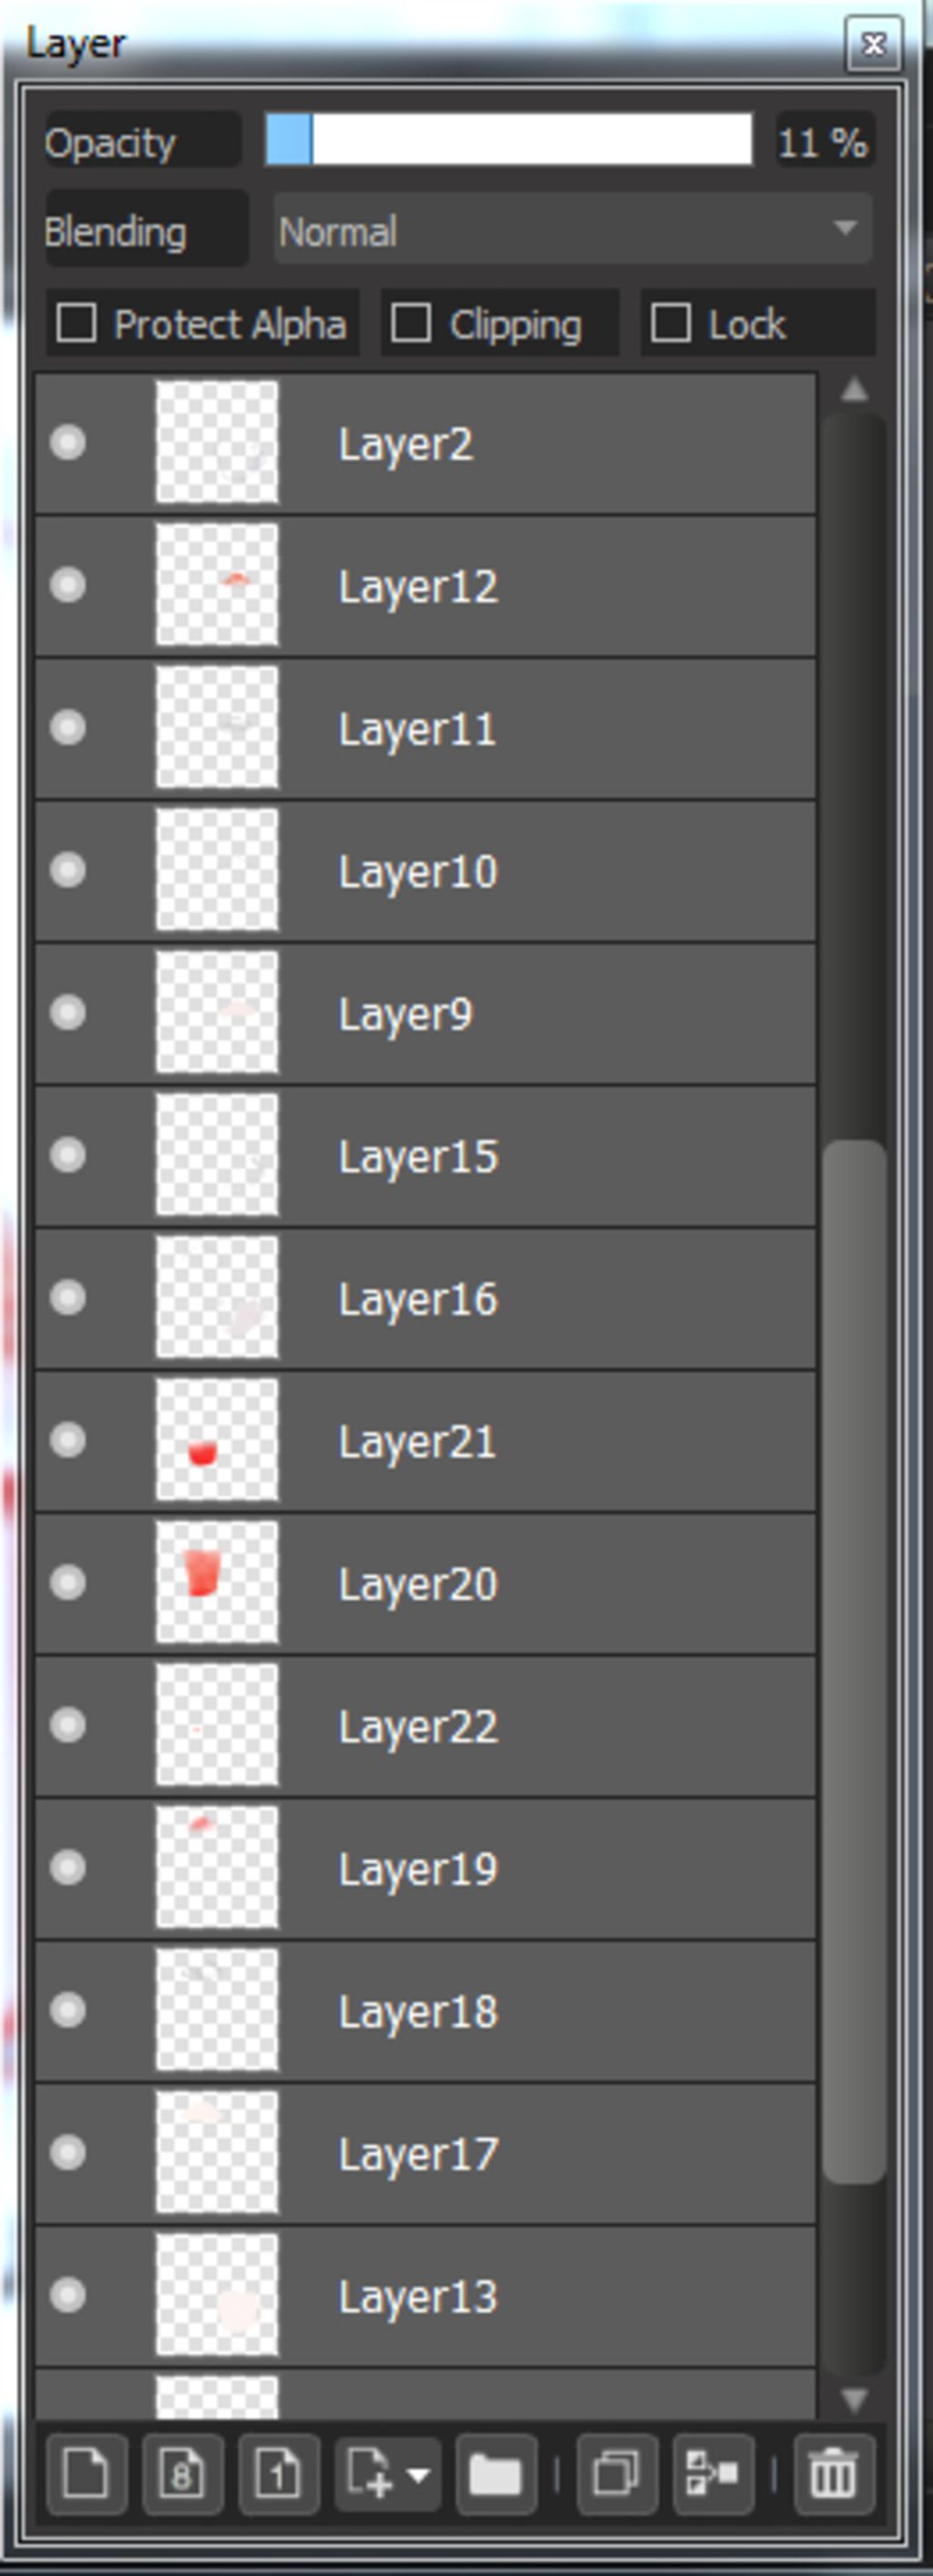Add a new 1-bit layer

pyautogui.click(x=278, y=2475)
